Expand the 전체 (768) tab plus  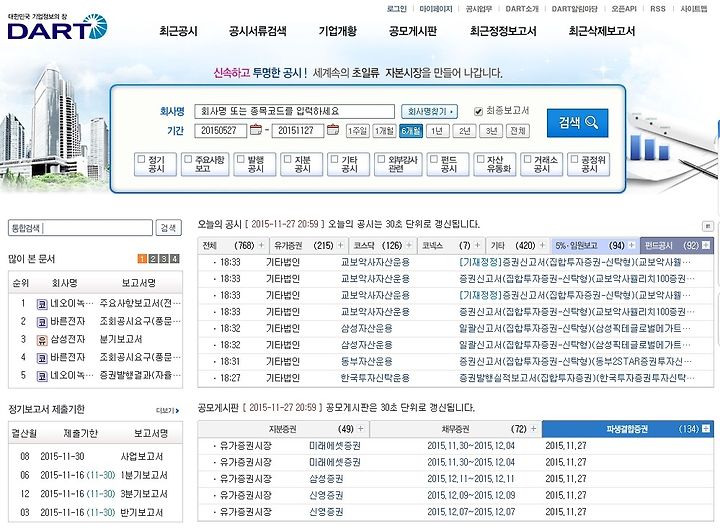[x=261, y=245]
